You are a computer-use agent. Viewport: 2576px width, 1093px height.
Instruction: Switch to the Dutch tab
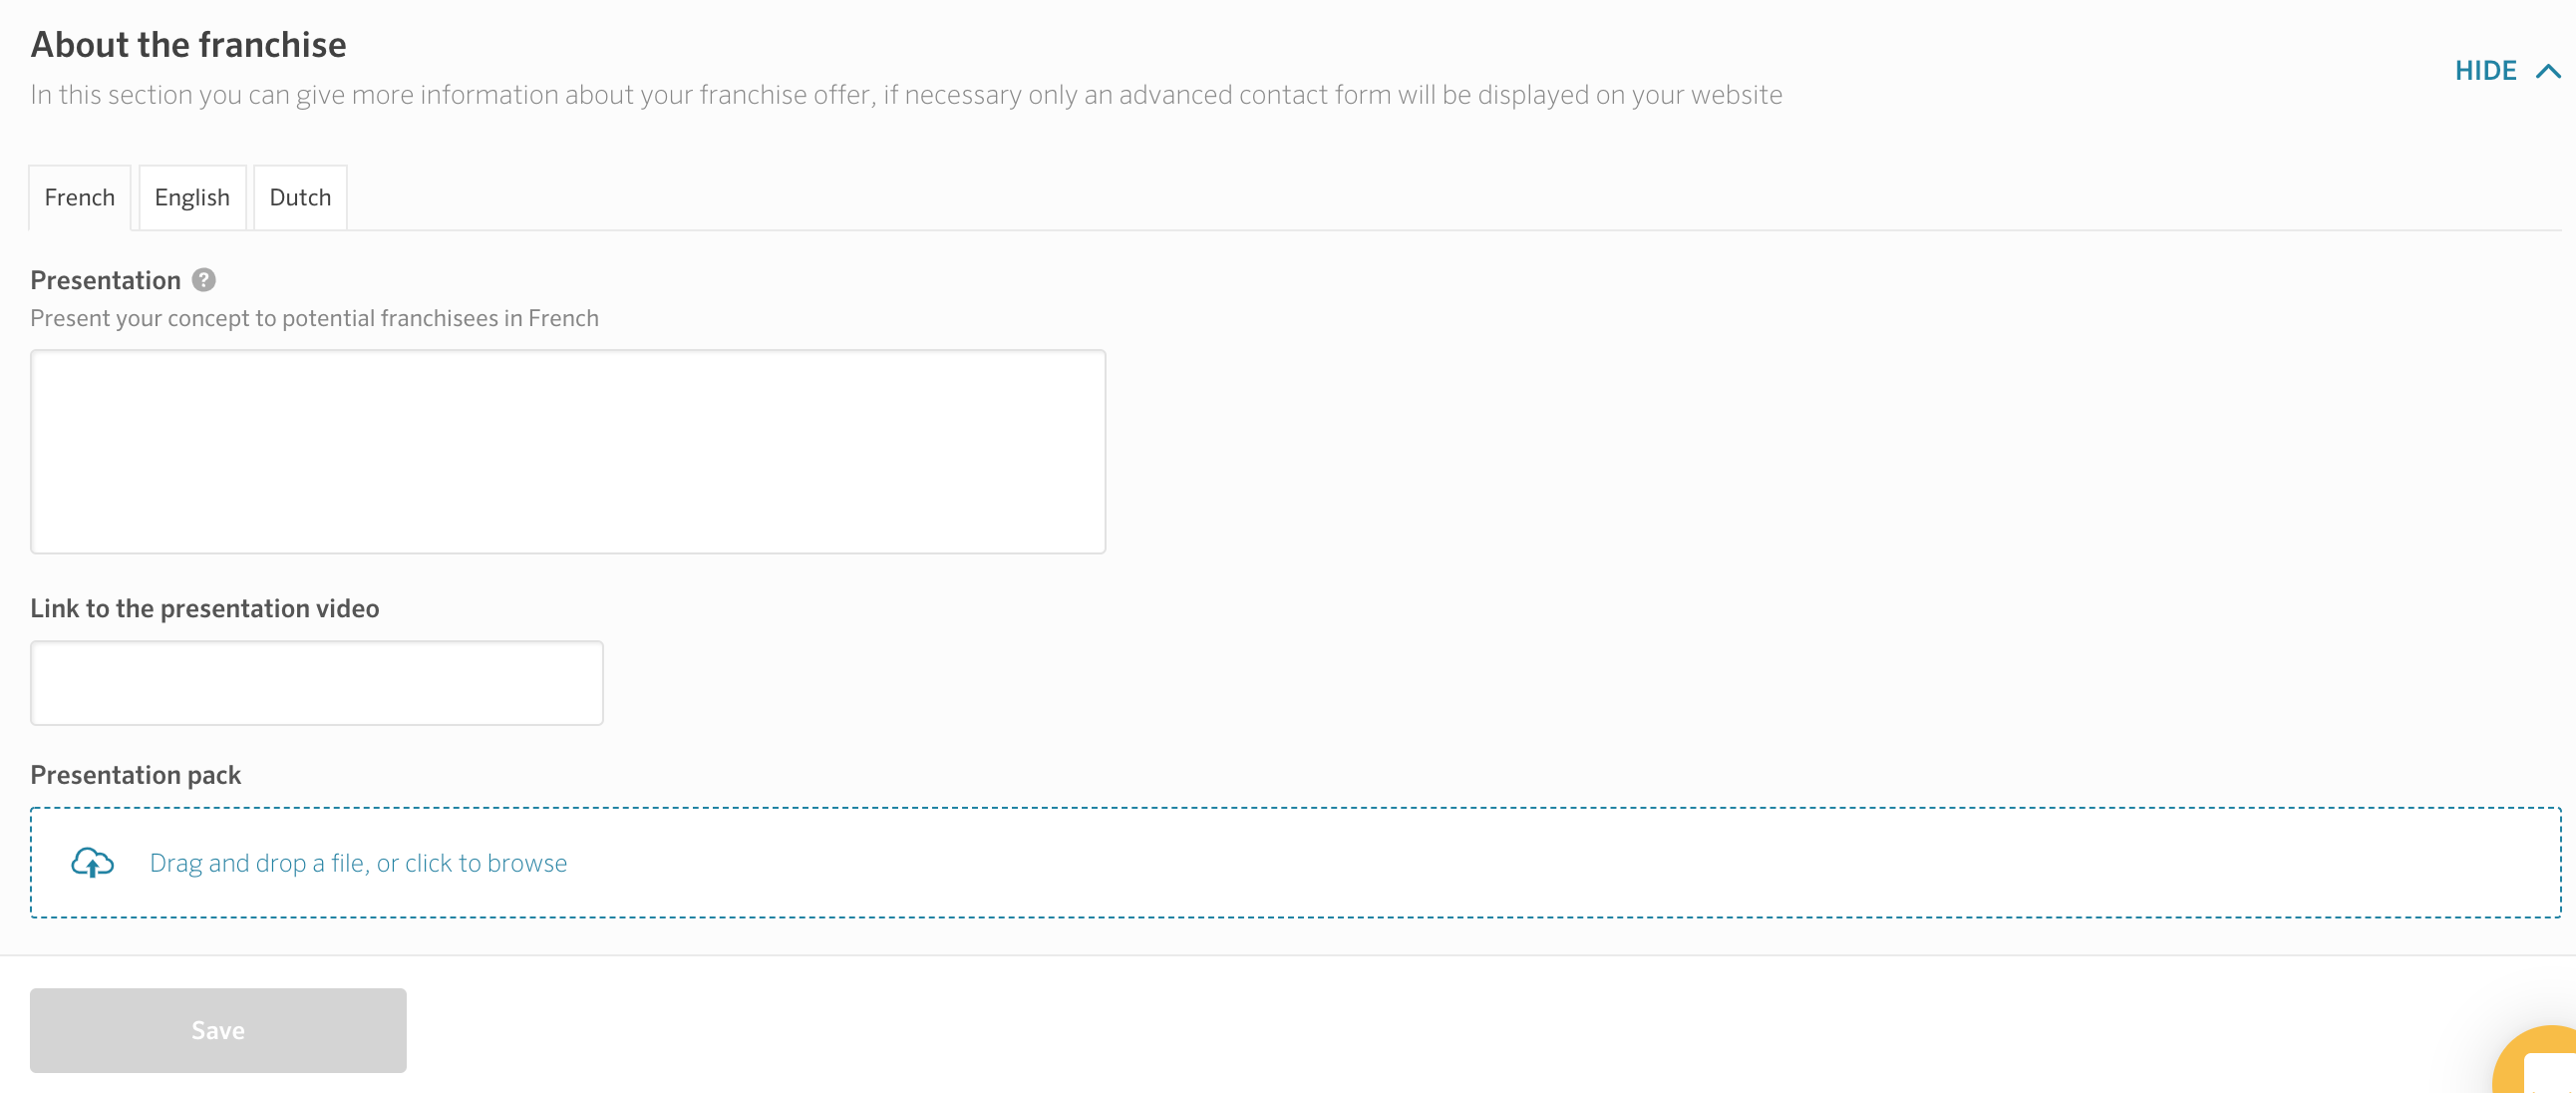(300, 198)
